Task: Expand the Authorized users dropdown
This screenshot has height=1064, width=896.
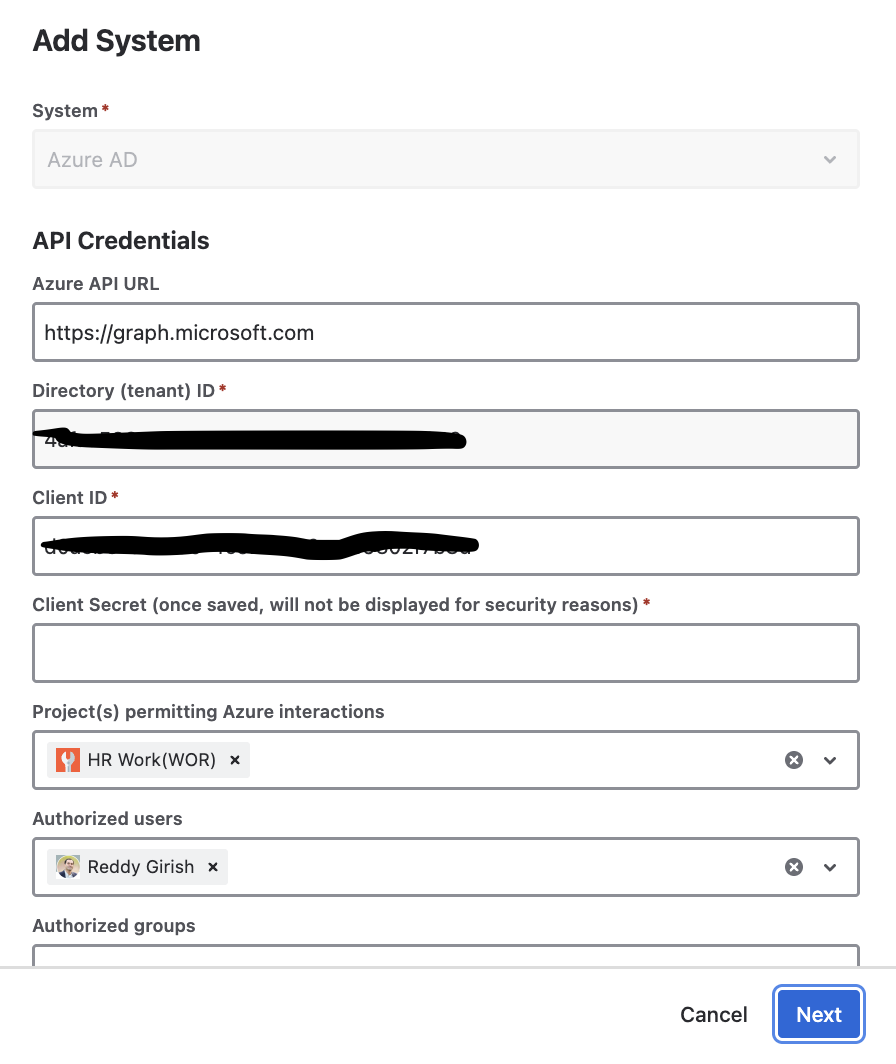Action: (829, 867)
